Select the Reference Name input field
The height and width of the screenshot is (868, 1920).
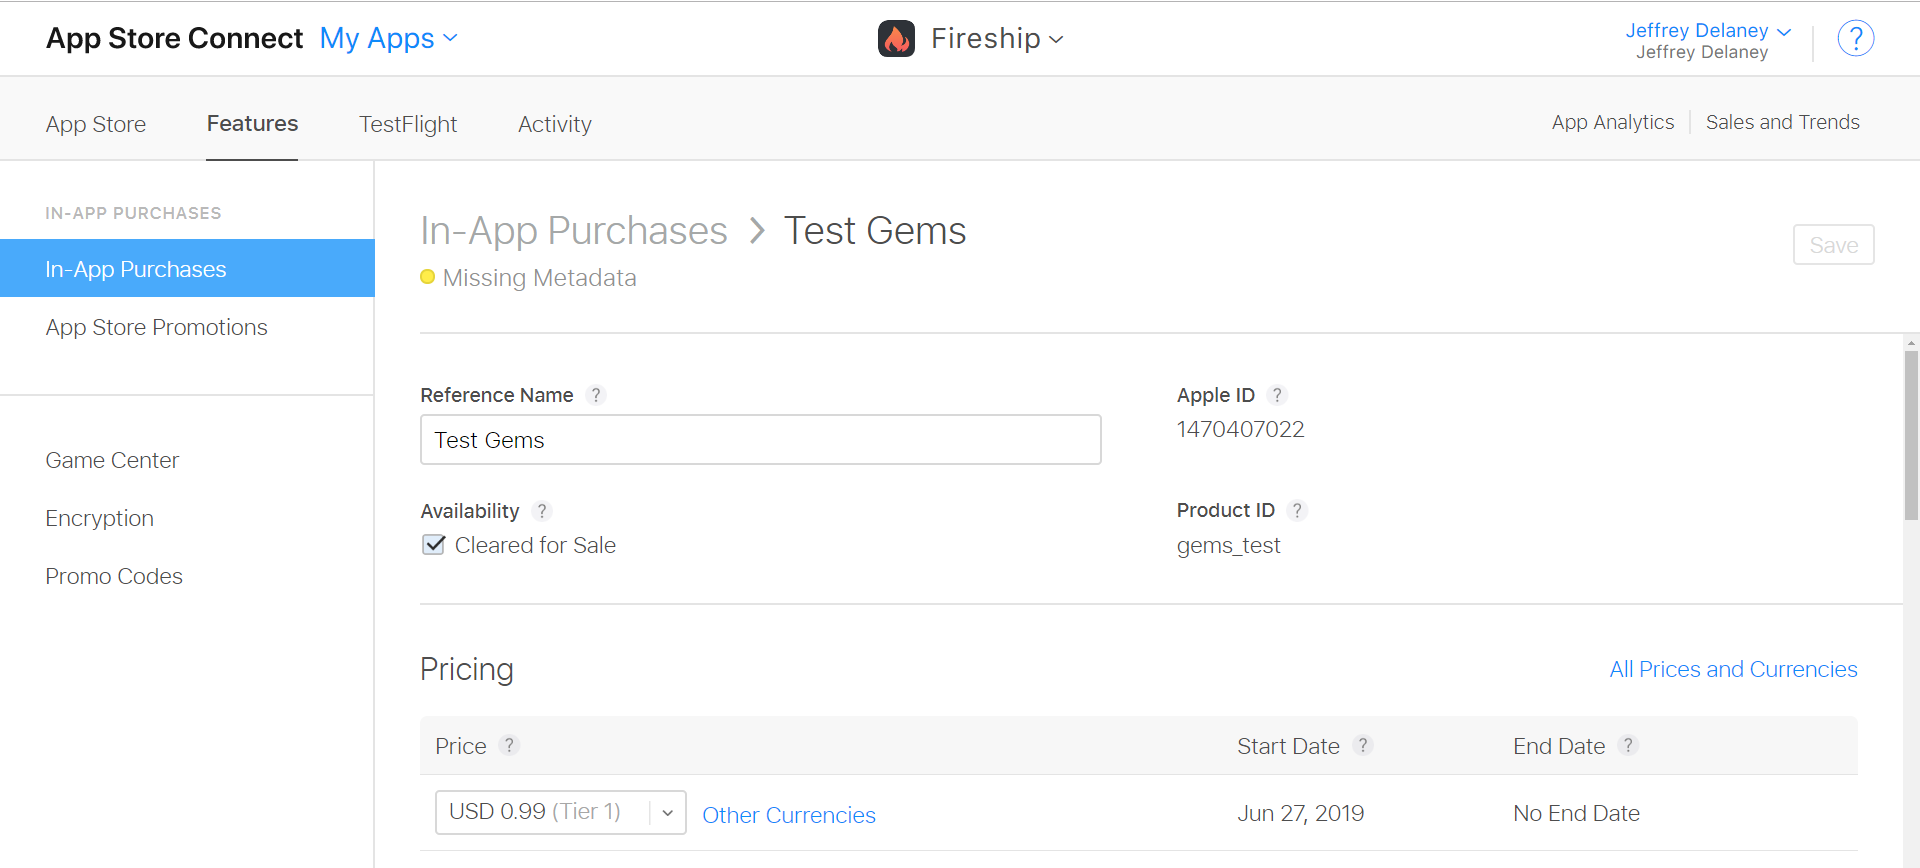pos(760,439)
